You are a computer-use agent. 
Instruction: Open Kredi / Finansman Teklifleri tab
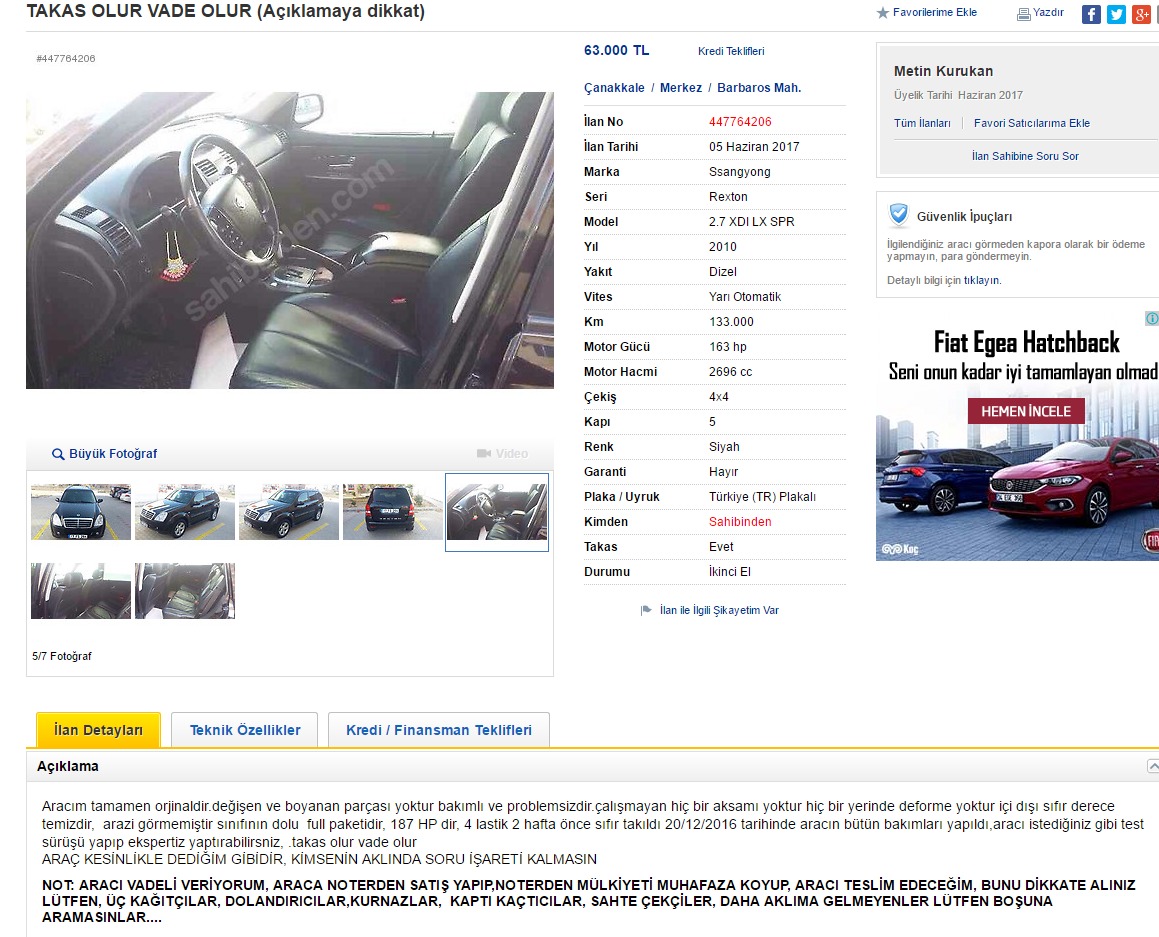[439, 730]
